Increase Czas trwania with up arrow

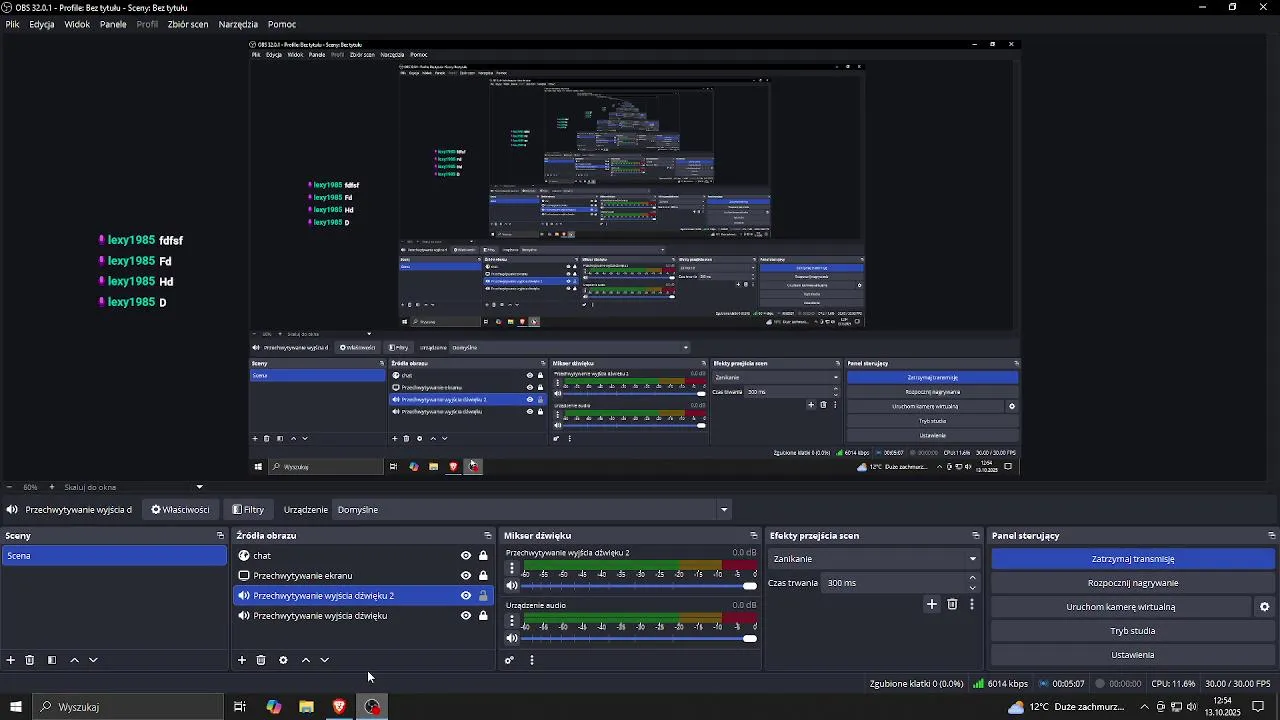tap(972, 578)
